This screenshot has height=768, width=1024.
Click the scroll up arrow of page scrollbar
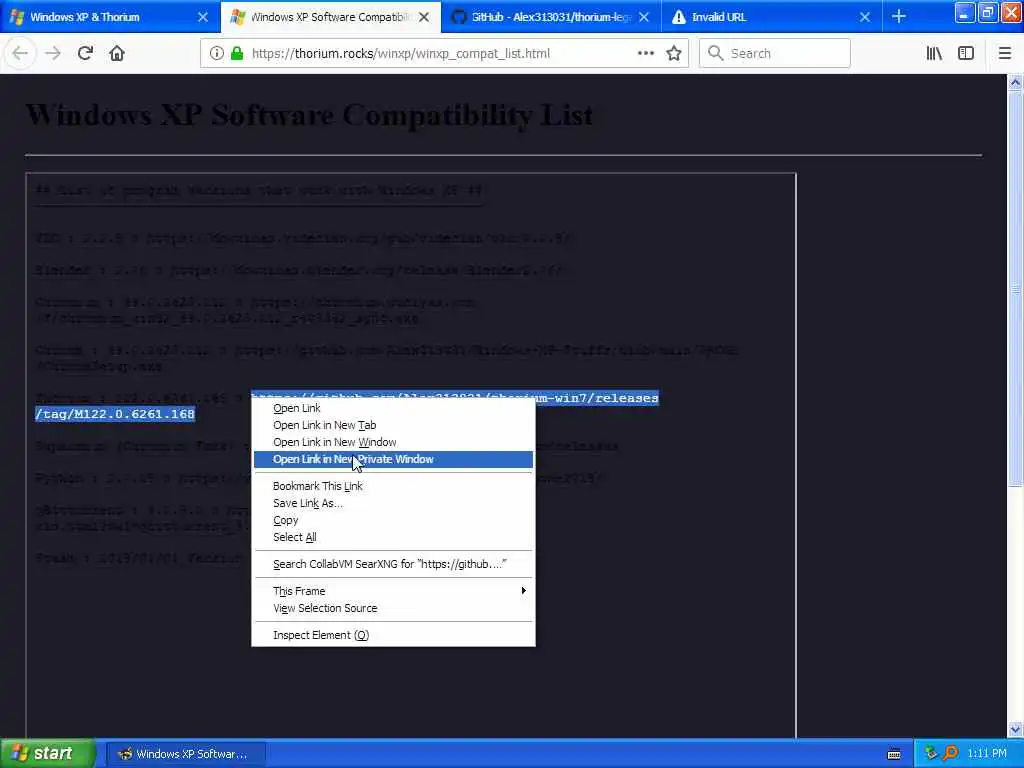[1015, 82]
